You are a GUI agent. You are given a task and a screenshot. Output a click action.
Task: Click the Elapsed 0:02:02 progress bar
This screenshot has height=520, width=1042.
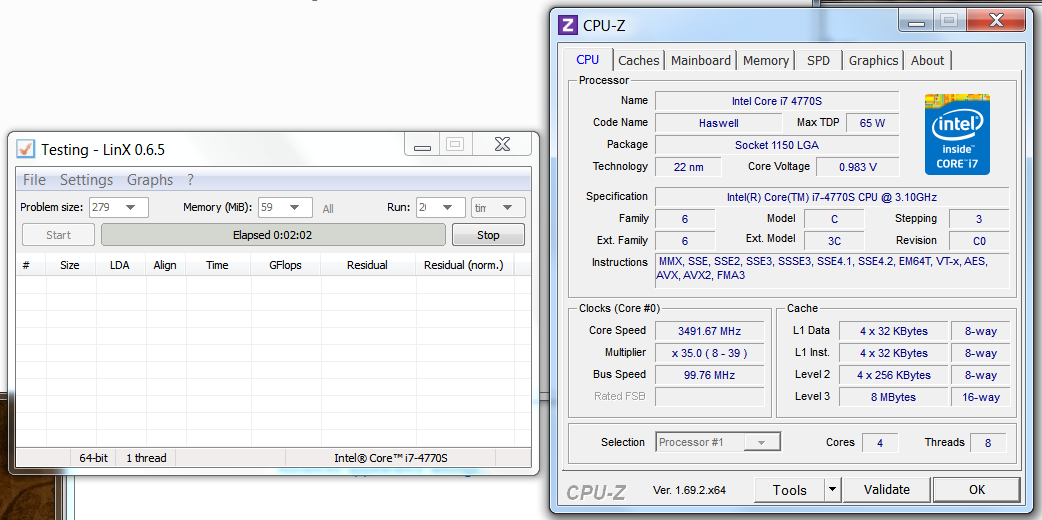273,235
